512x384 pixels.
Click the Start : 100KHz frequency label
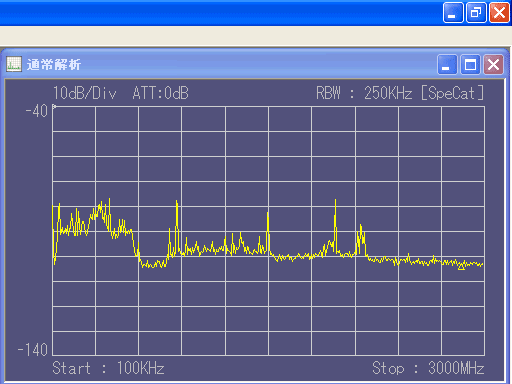[108, 368]
